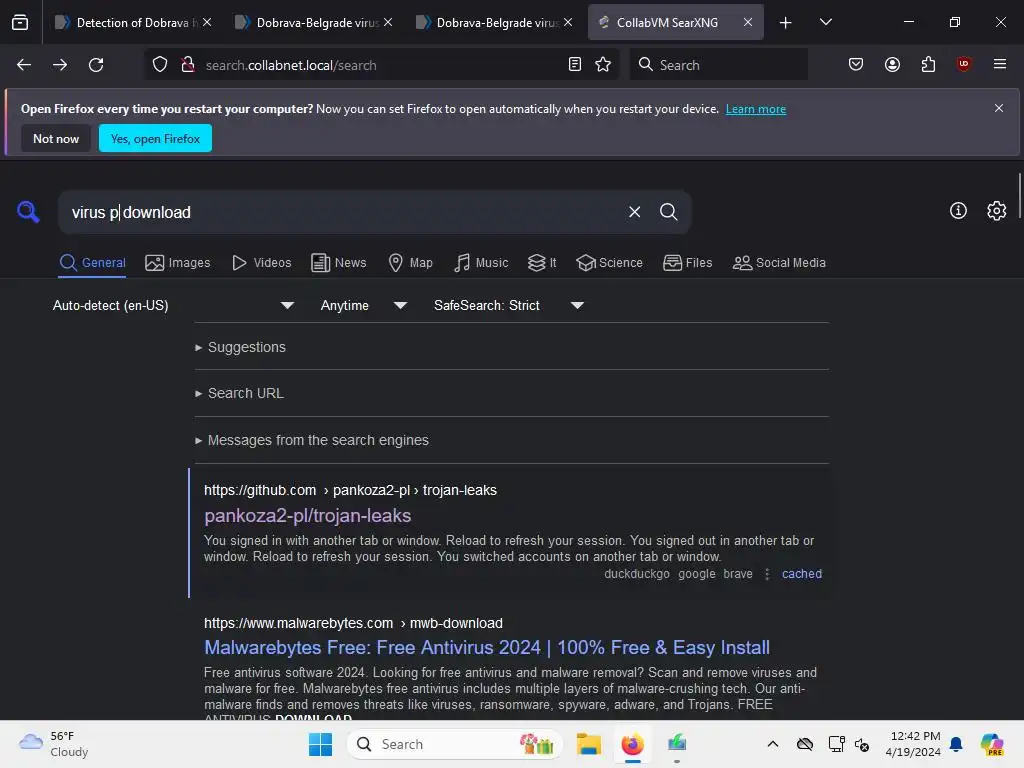Click Yes, open Firefox button

click(x=155, y=138)
